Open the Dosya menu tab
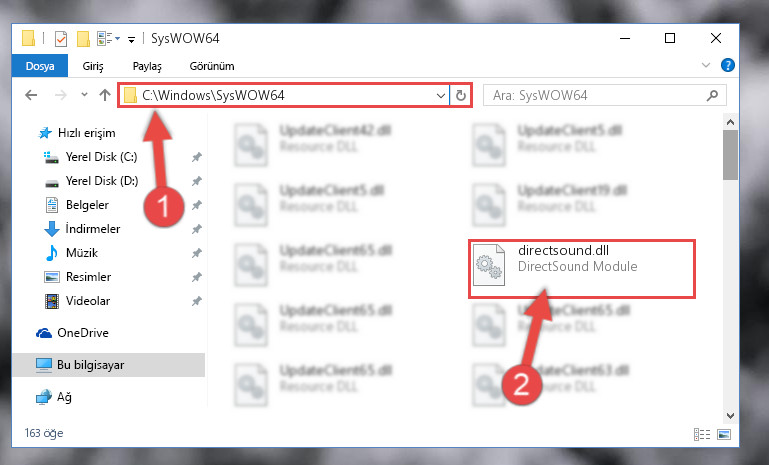769x465 pixels. coord(40,66)
